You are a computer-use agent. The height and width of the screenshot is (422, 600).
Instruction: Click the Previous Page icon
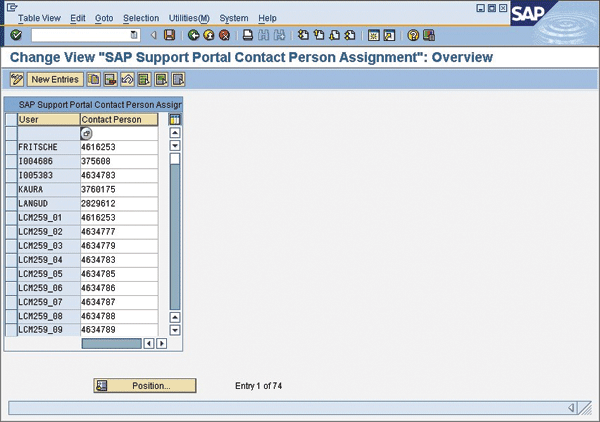point(319,35)
